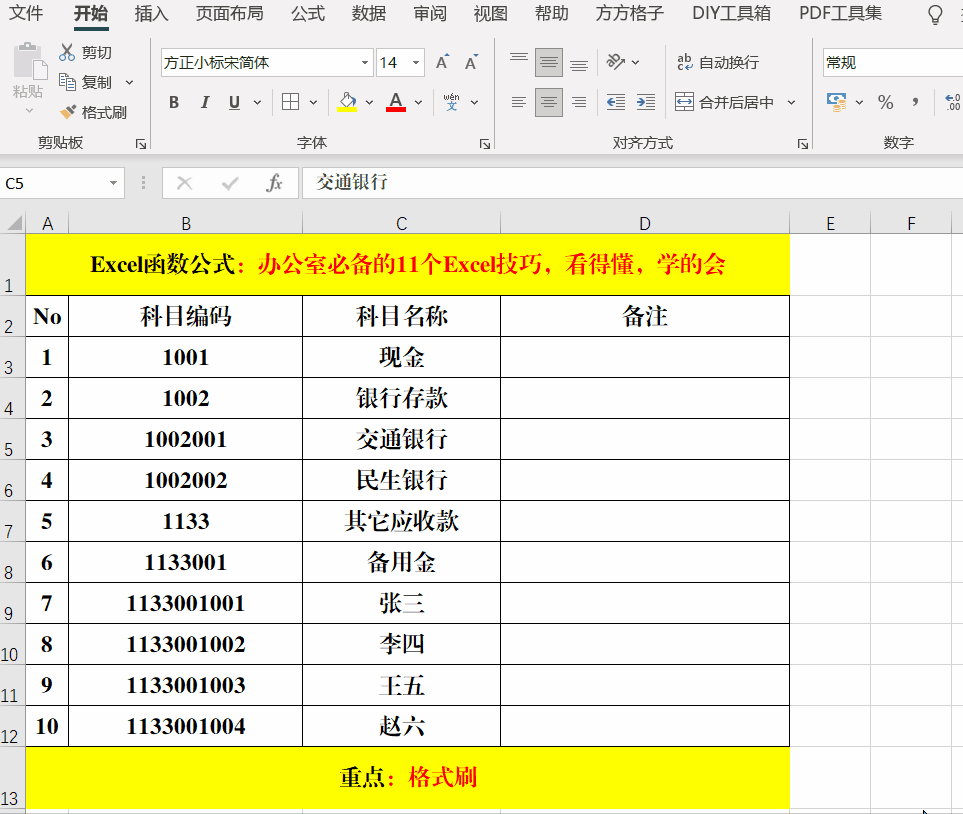The width and height of the screenshot is (963, 814).
Task: Click the Tell Me lightbulb icon
Action: (x=935, y=15)
